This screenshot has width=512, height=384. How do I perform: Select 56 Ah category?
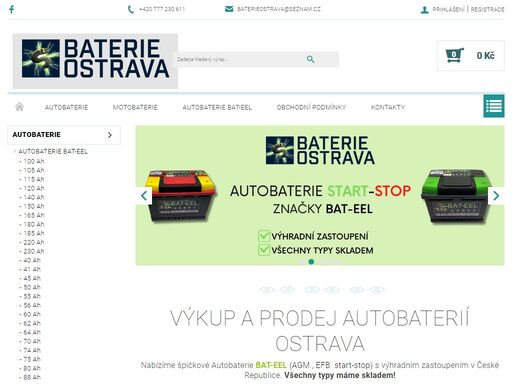(32, 305)
